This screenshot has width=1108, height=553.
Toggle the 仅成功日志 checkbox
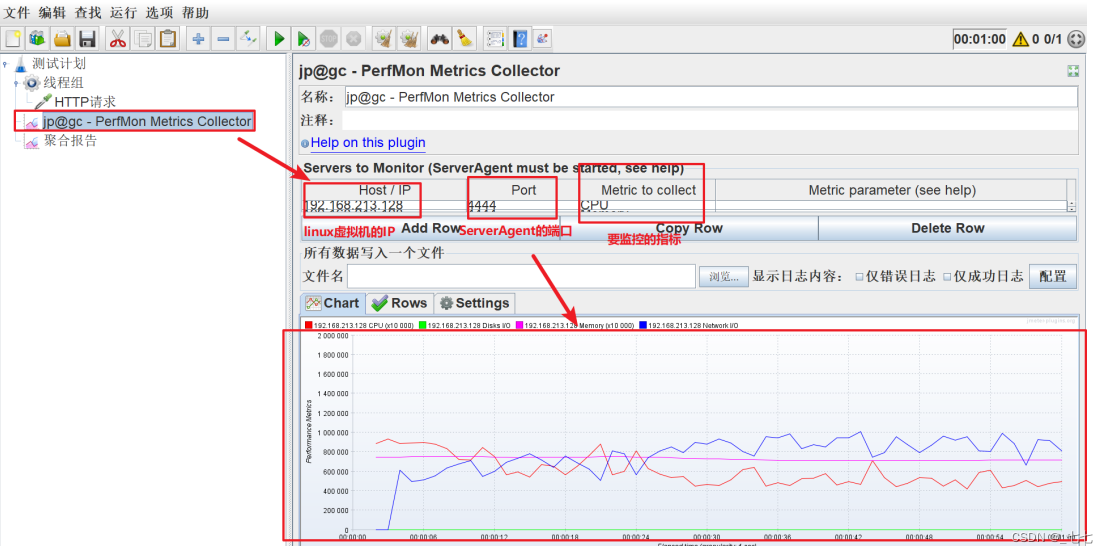948,277
